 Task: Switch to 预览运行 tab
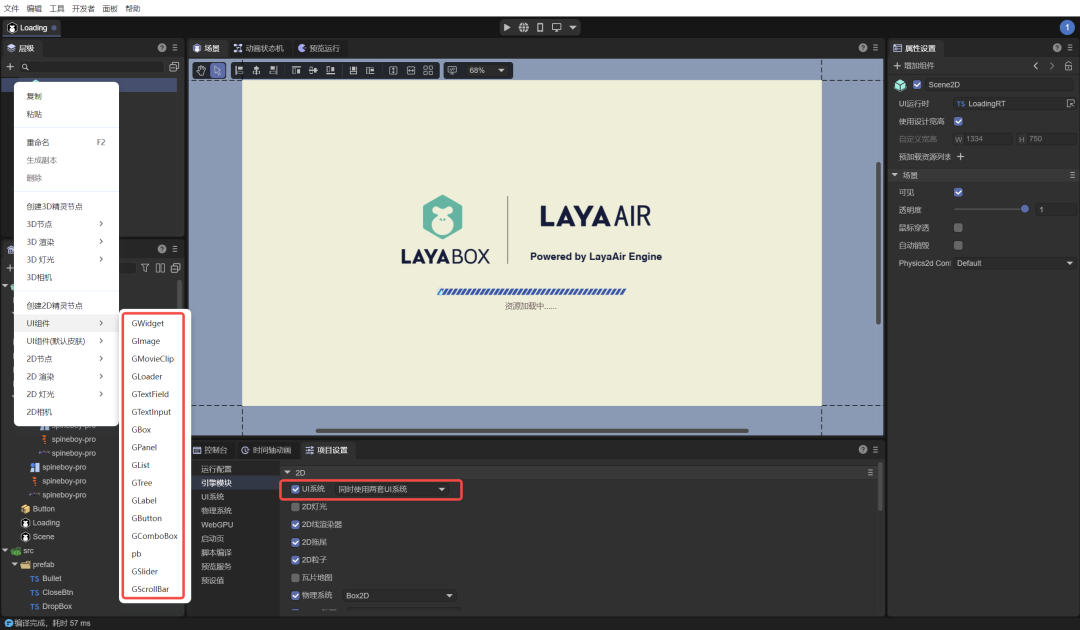coord(319,48)
